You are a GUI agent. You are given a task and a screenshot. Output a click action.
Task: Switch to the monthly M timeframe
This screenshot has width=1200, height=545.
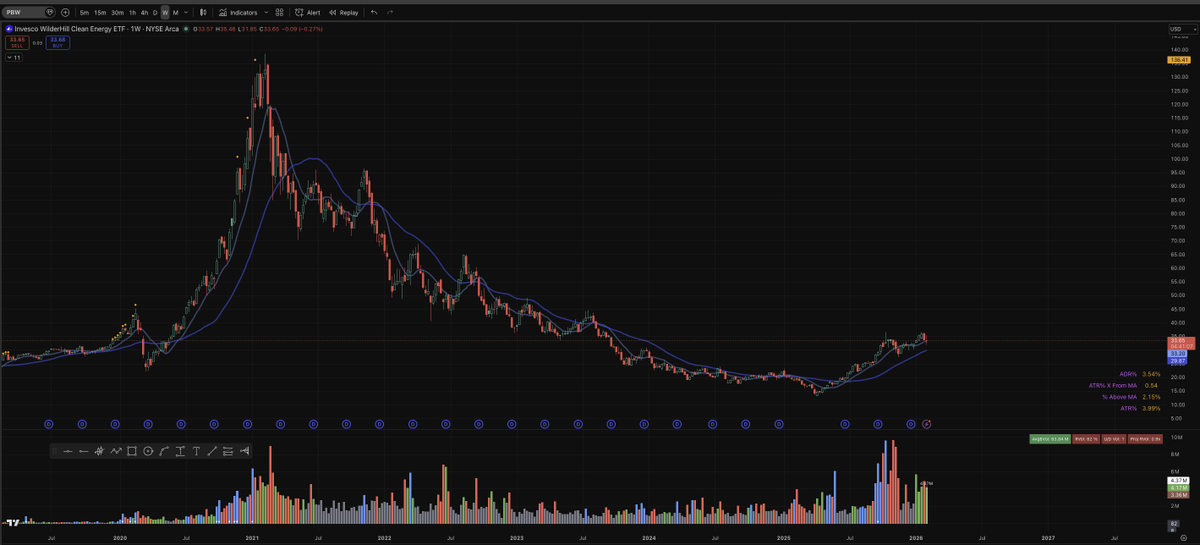coord(176,12)
